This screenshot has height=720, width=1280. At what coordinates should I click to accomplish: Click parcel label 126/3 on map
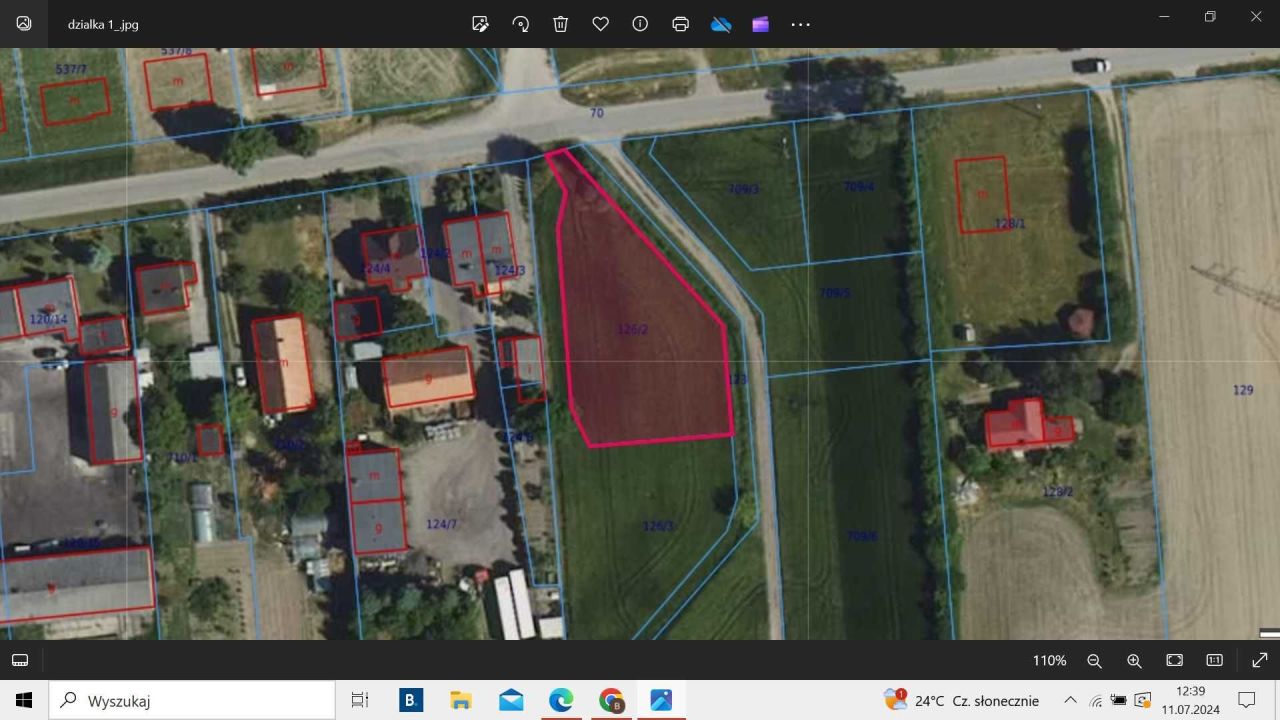coord(658,526)
